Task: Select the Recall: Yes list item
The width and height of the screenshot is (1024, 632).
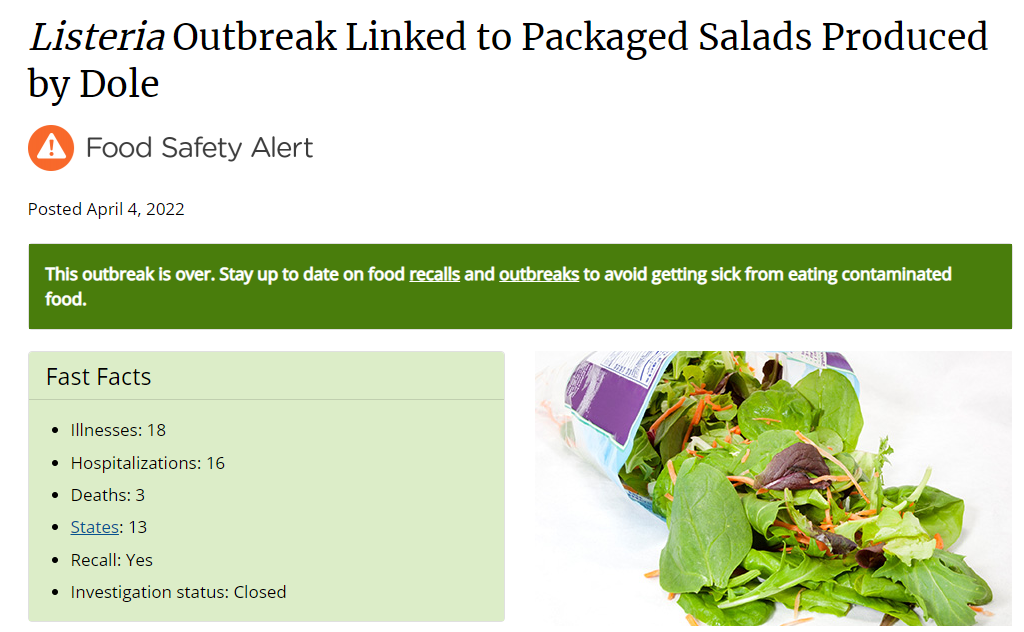Action: 111,560
